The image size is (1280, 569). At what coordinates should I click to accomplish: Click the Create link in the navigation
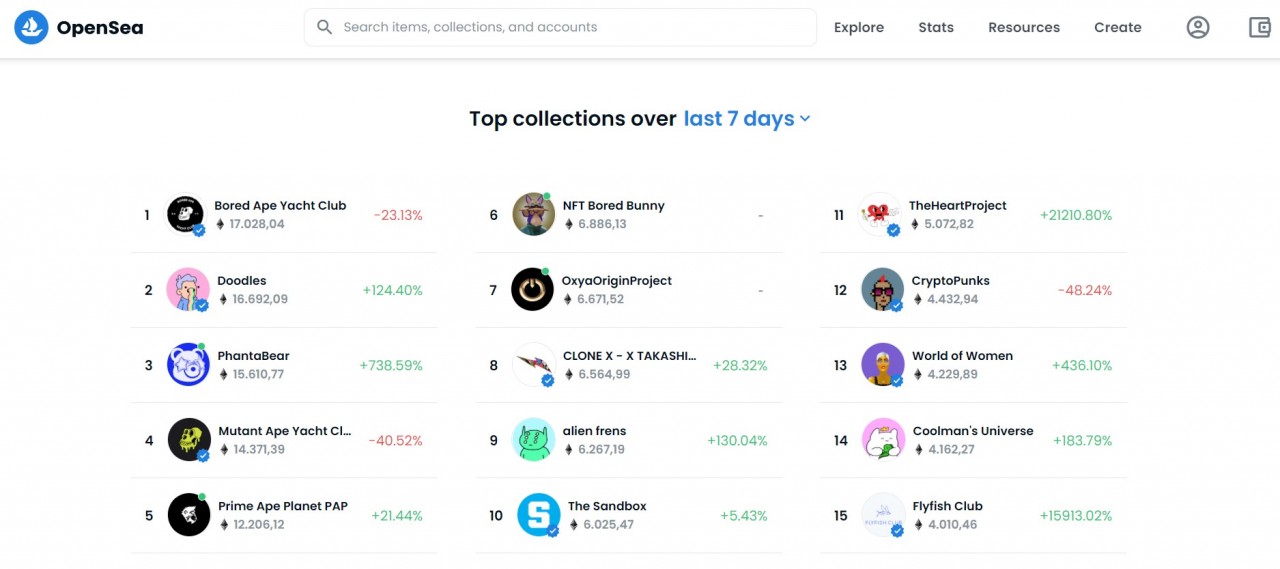pos(1118,28)
